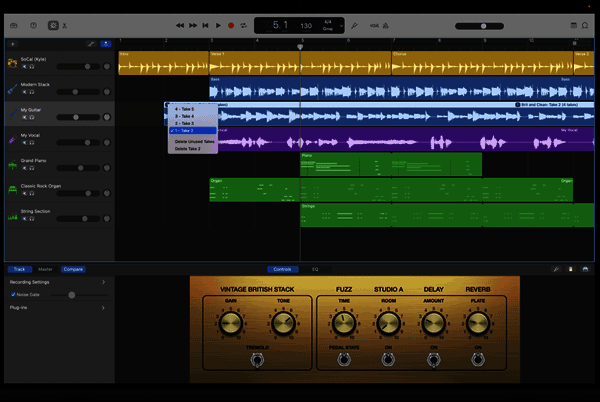The height and width of the screenshot is (402, 600).
Task: Choose "4 - Take 5" from takes menu
Action: pyautogui.click(x=184, y=109)
